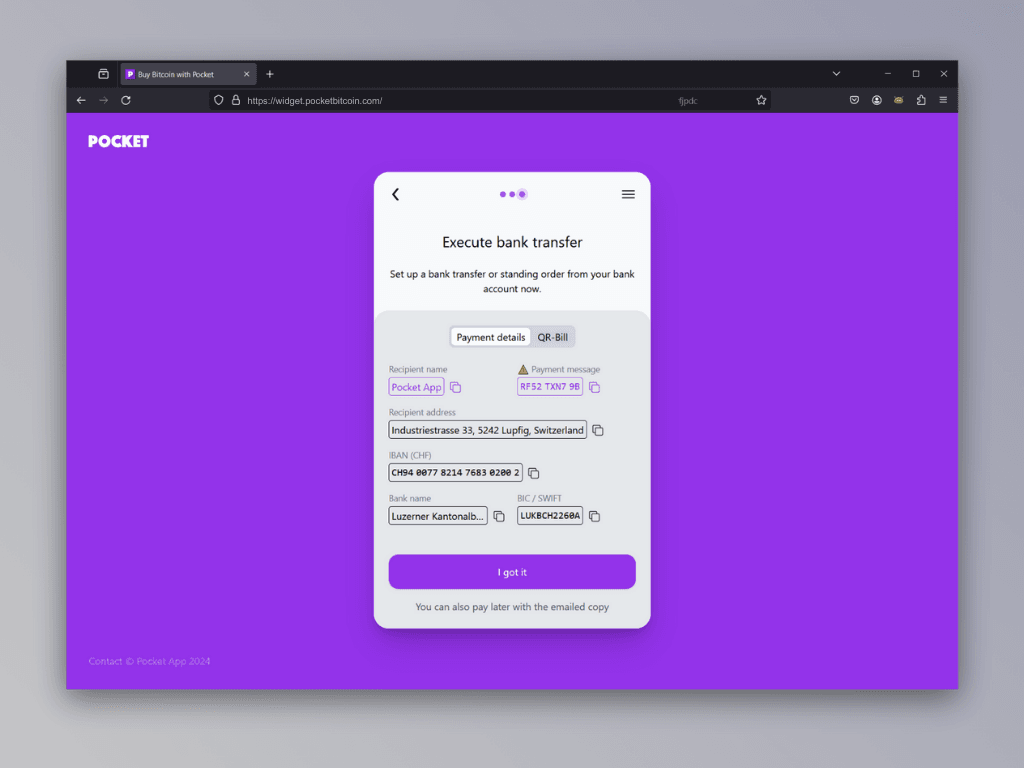Reload the page
Screen dimensions: 1024x768
pos(126,101)
